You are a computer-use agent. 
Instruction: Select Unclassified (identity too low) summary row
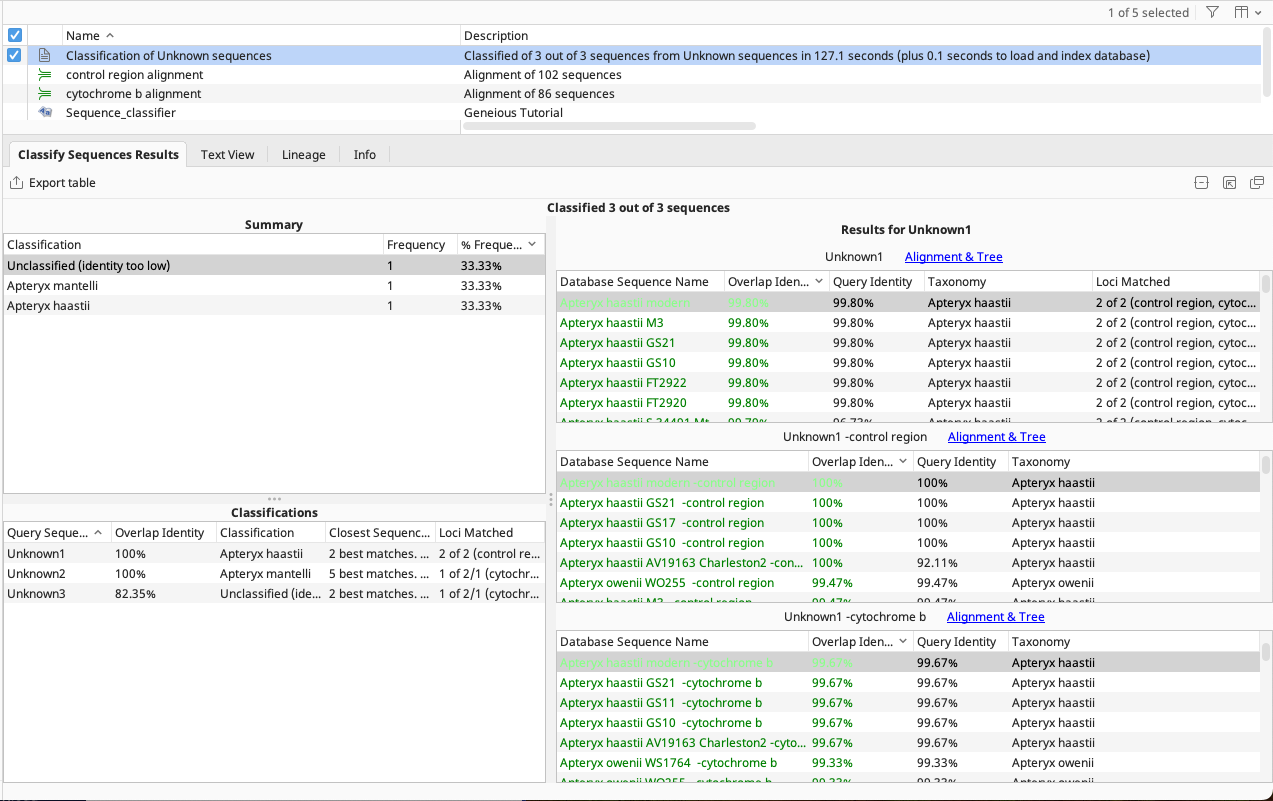coord(274,266)
